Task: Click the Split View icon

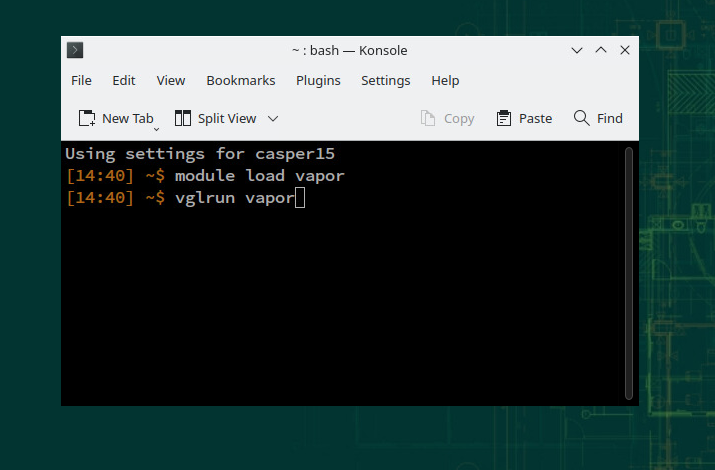Action: click(x=183, y=118)
